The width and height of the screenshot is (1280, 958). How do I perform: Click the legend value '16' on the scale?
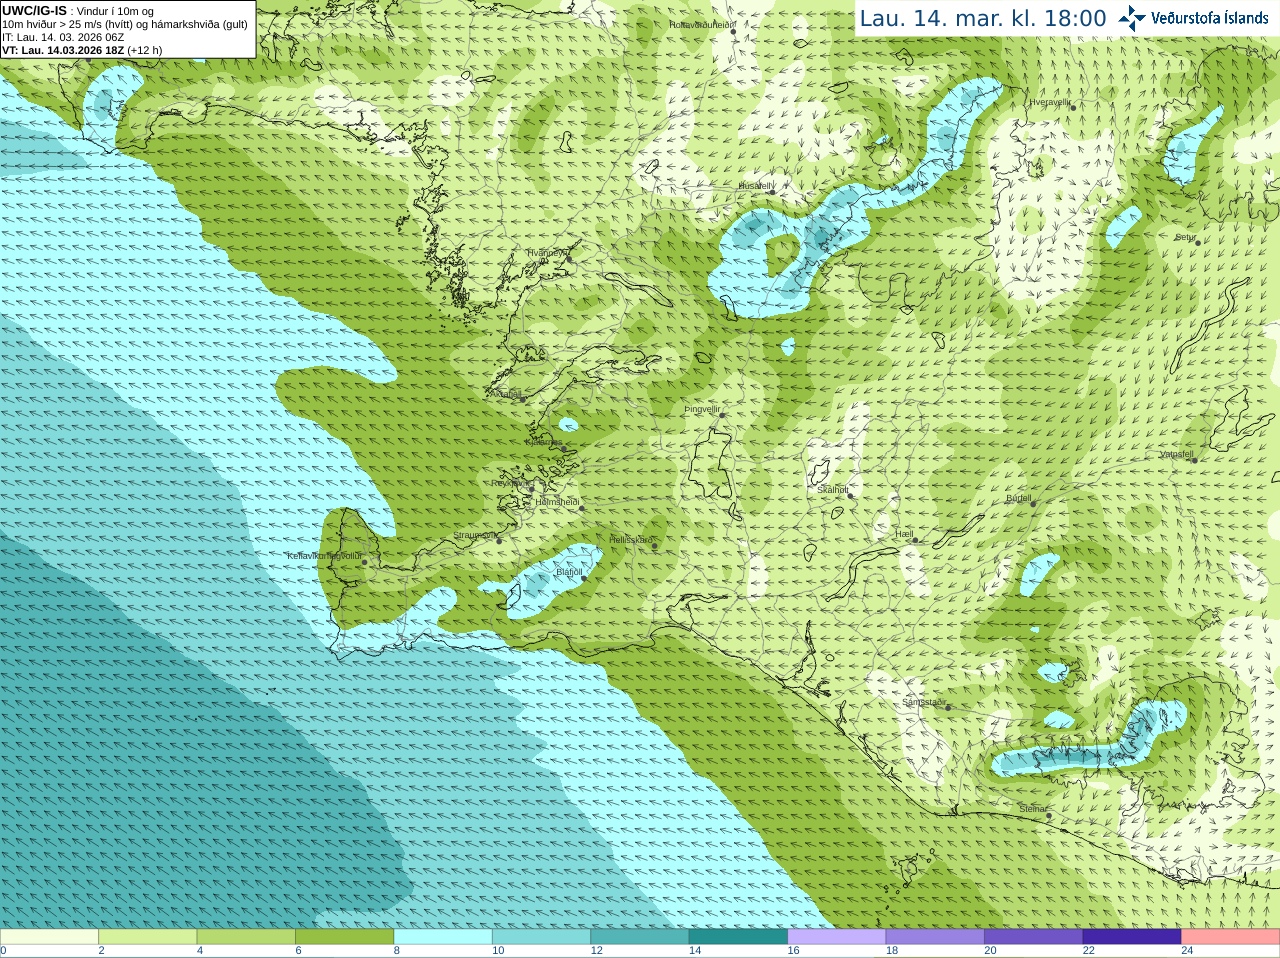coord(793,951)
